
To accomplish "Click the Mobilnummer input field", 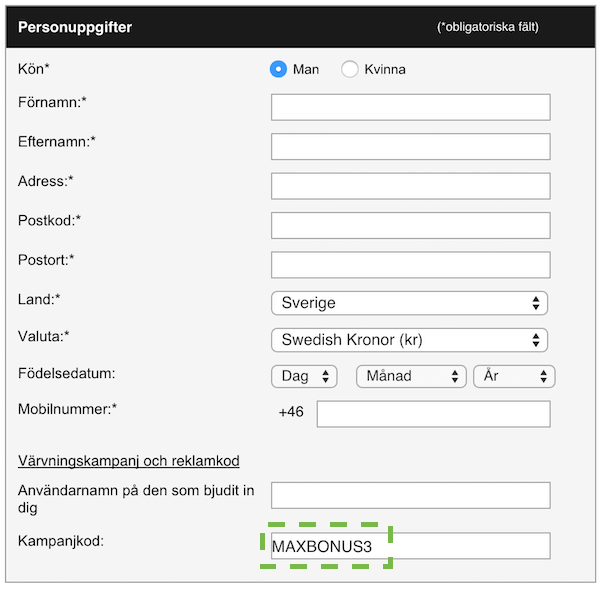I will pyautogui.click(x=434, y=414).
